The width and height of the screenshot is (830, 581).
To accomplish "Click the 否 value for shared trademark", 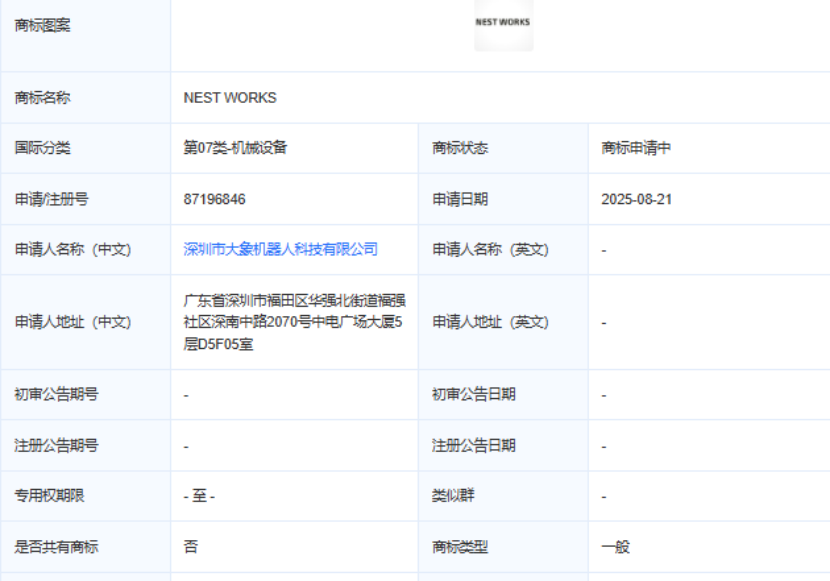I will point(191,547).
